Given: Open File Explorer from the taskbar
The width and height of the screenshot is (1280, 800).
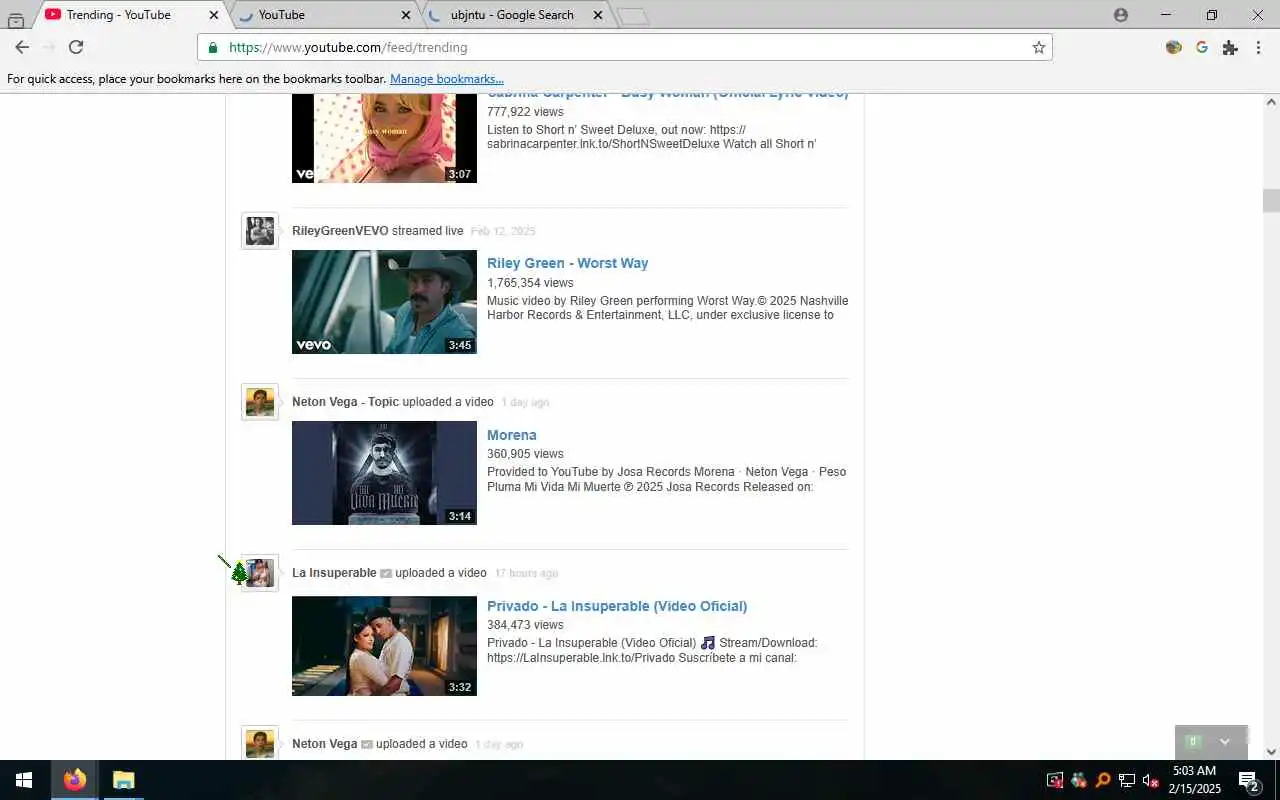Looking at the screenshot, I should point(123,780).
